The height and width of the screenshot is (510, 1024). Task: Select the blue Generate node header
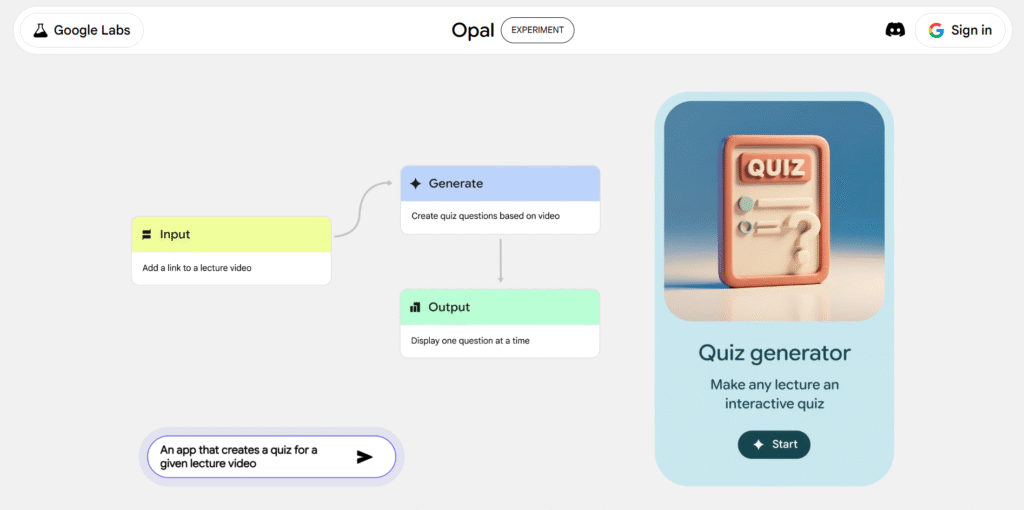pyautogui.click(x=500, y=184)
